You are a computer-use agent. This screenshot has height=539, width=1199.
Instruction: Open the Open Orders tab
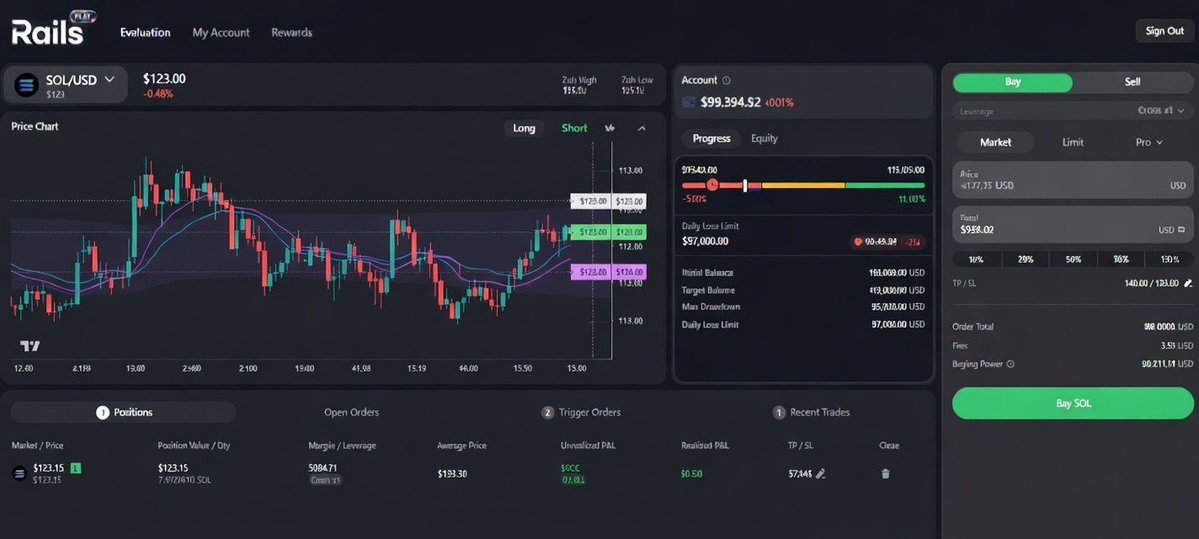pos(352,412)
